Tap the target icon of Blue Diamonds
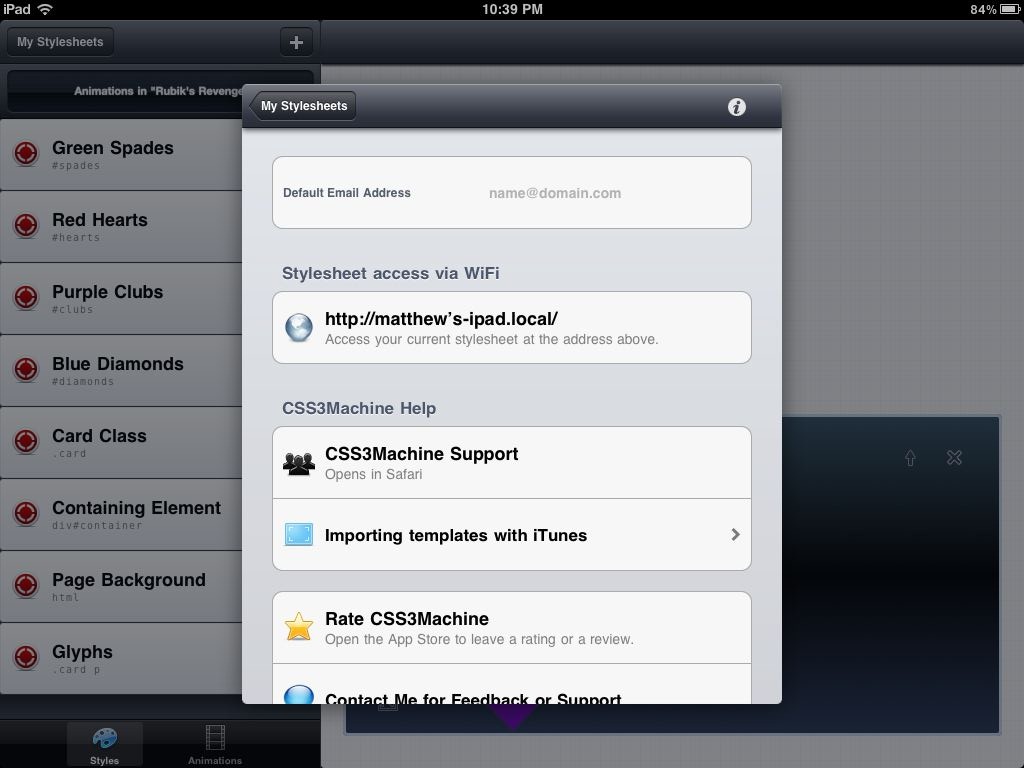This screenshot has width=1024, height=768. pos(26,369)
